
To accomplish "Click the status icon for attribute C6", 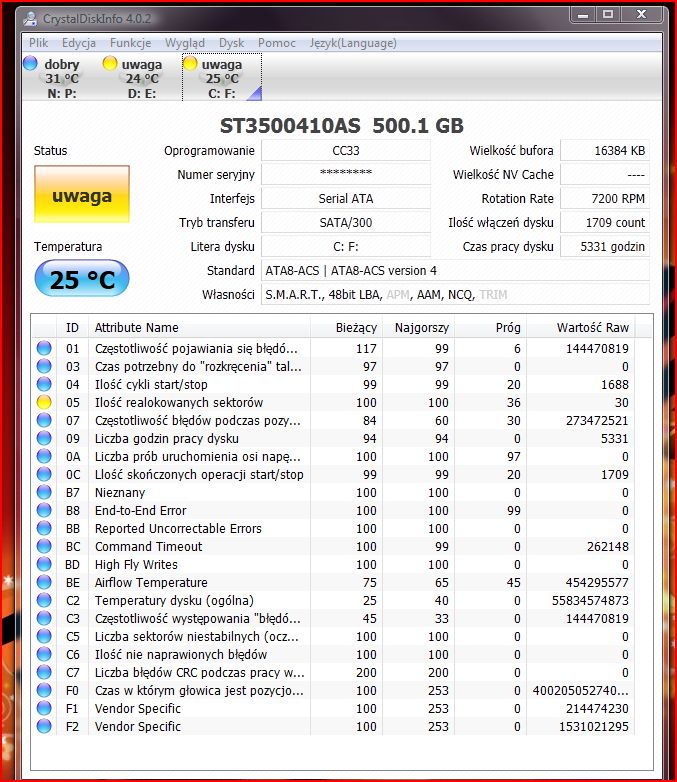I will coord(44,654).
